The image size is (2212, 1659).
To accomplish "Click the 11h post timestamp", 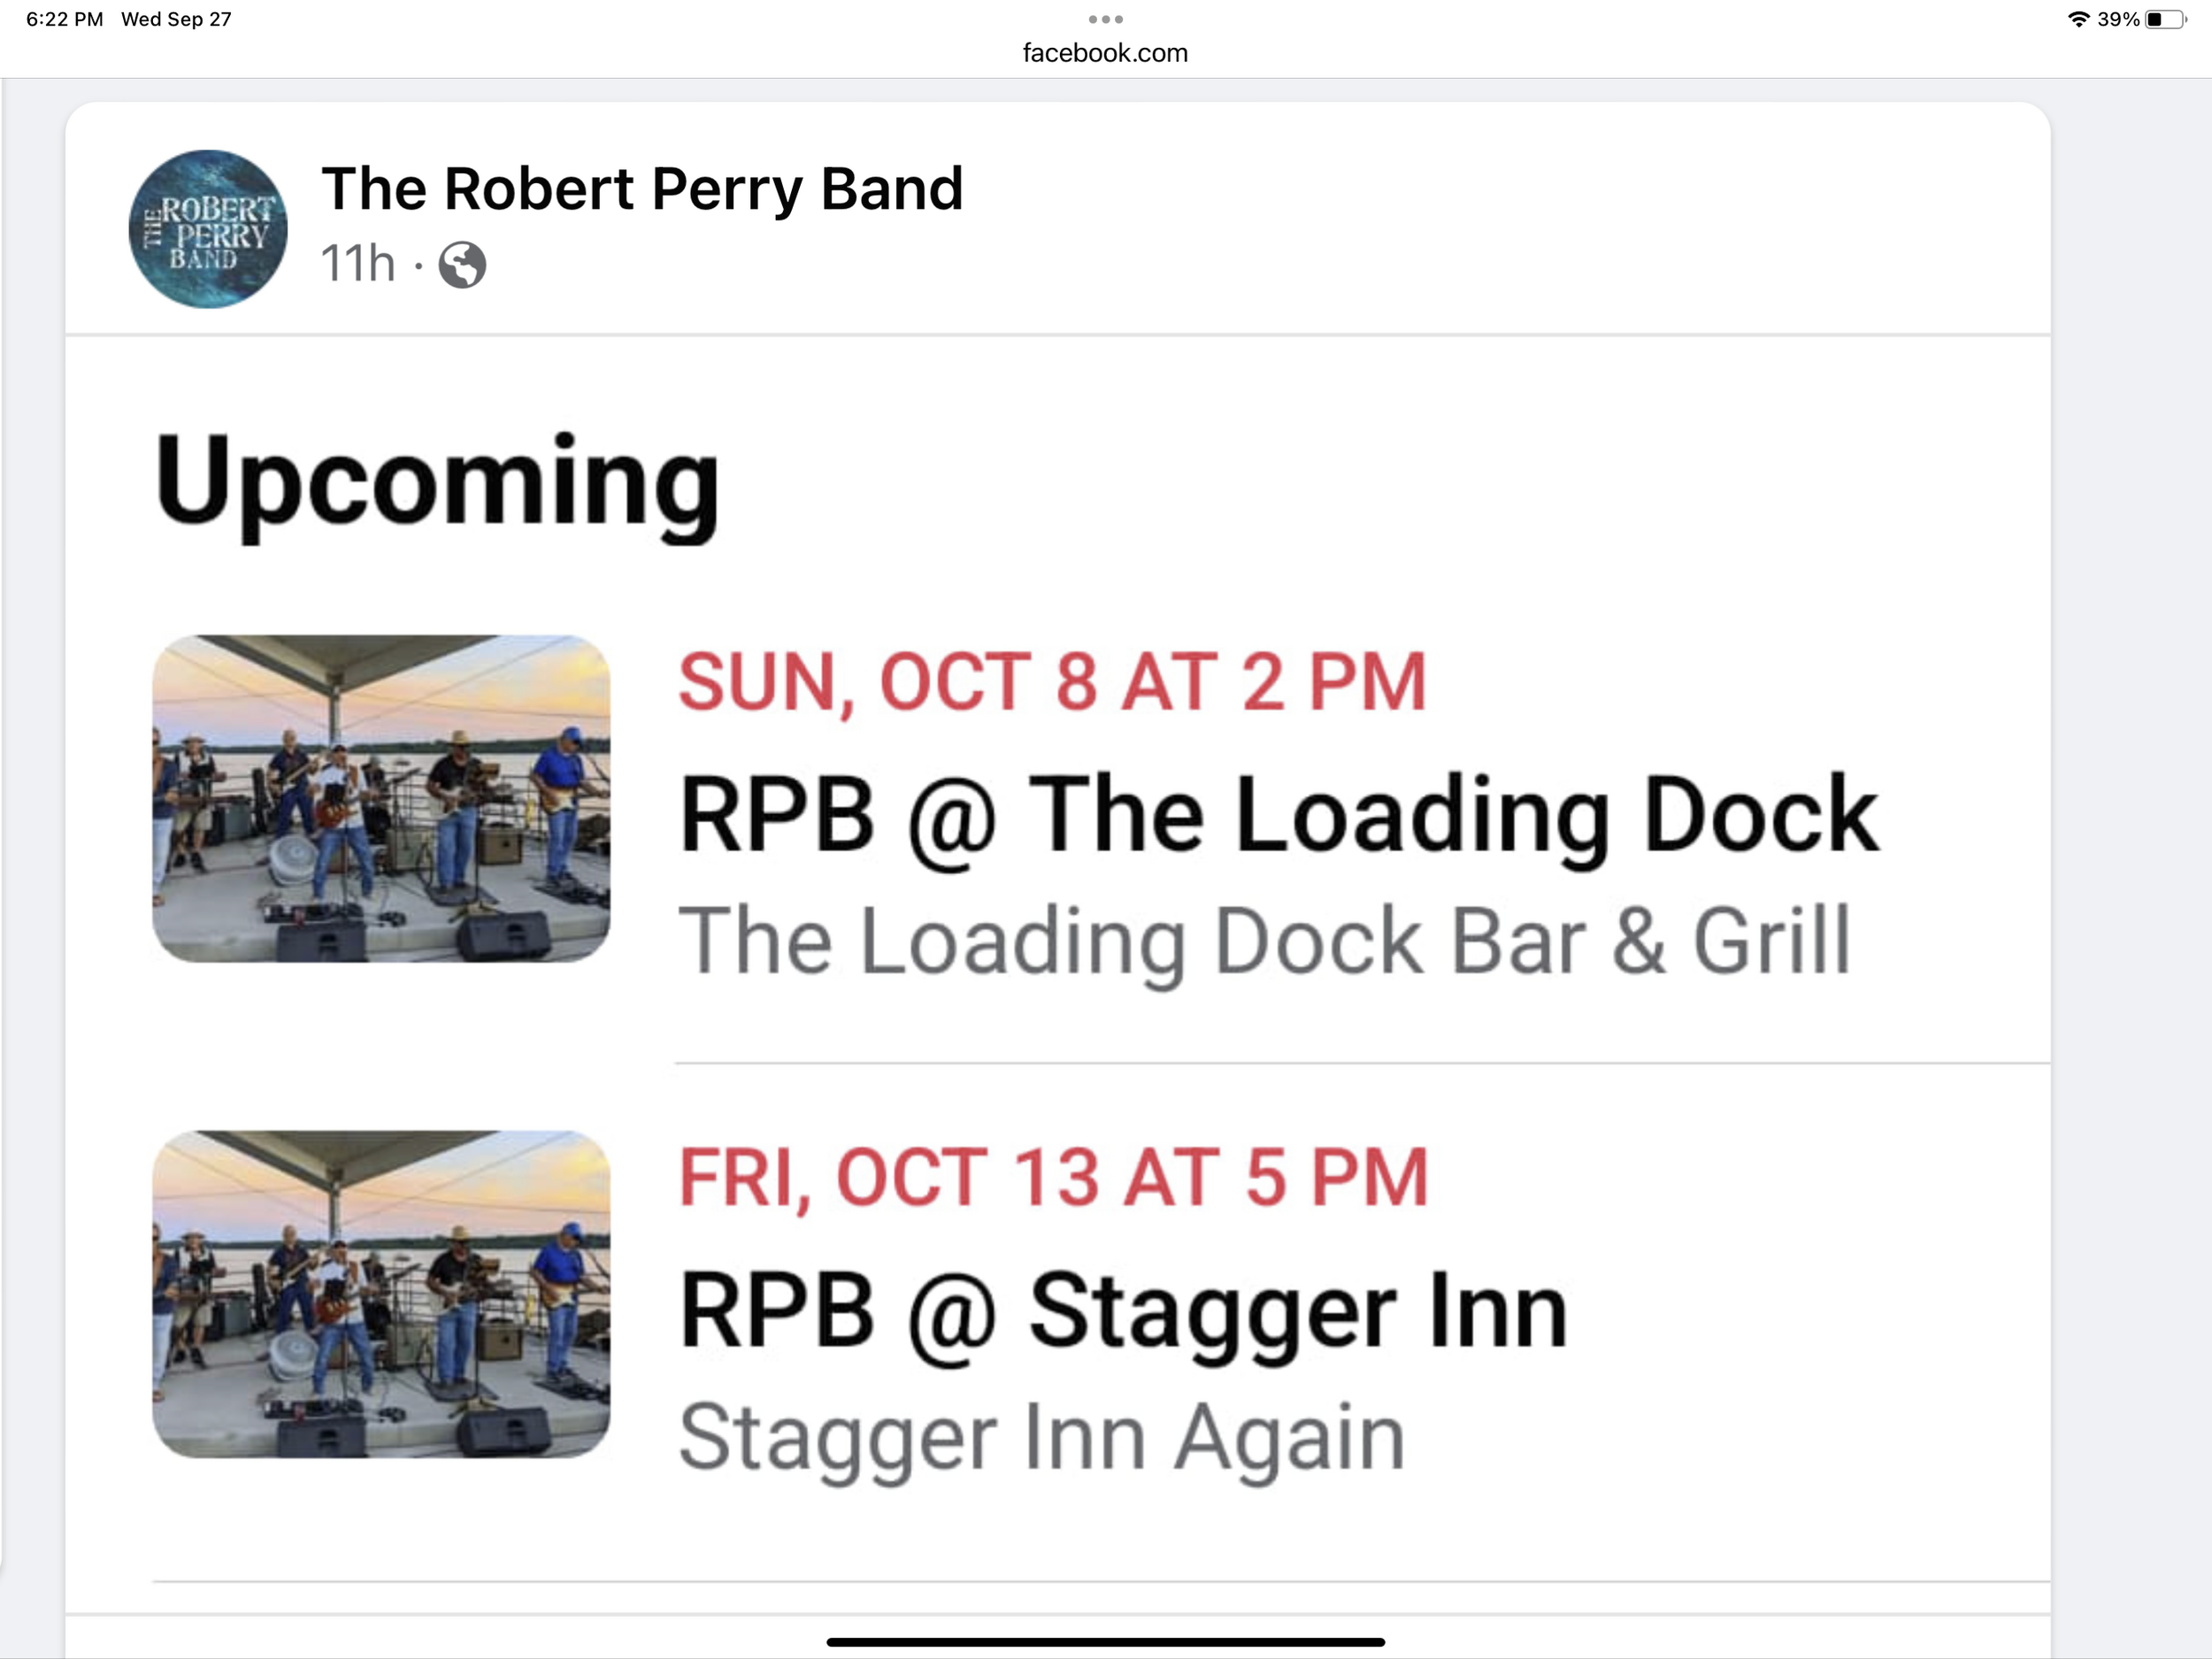I will (357, 264).
